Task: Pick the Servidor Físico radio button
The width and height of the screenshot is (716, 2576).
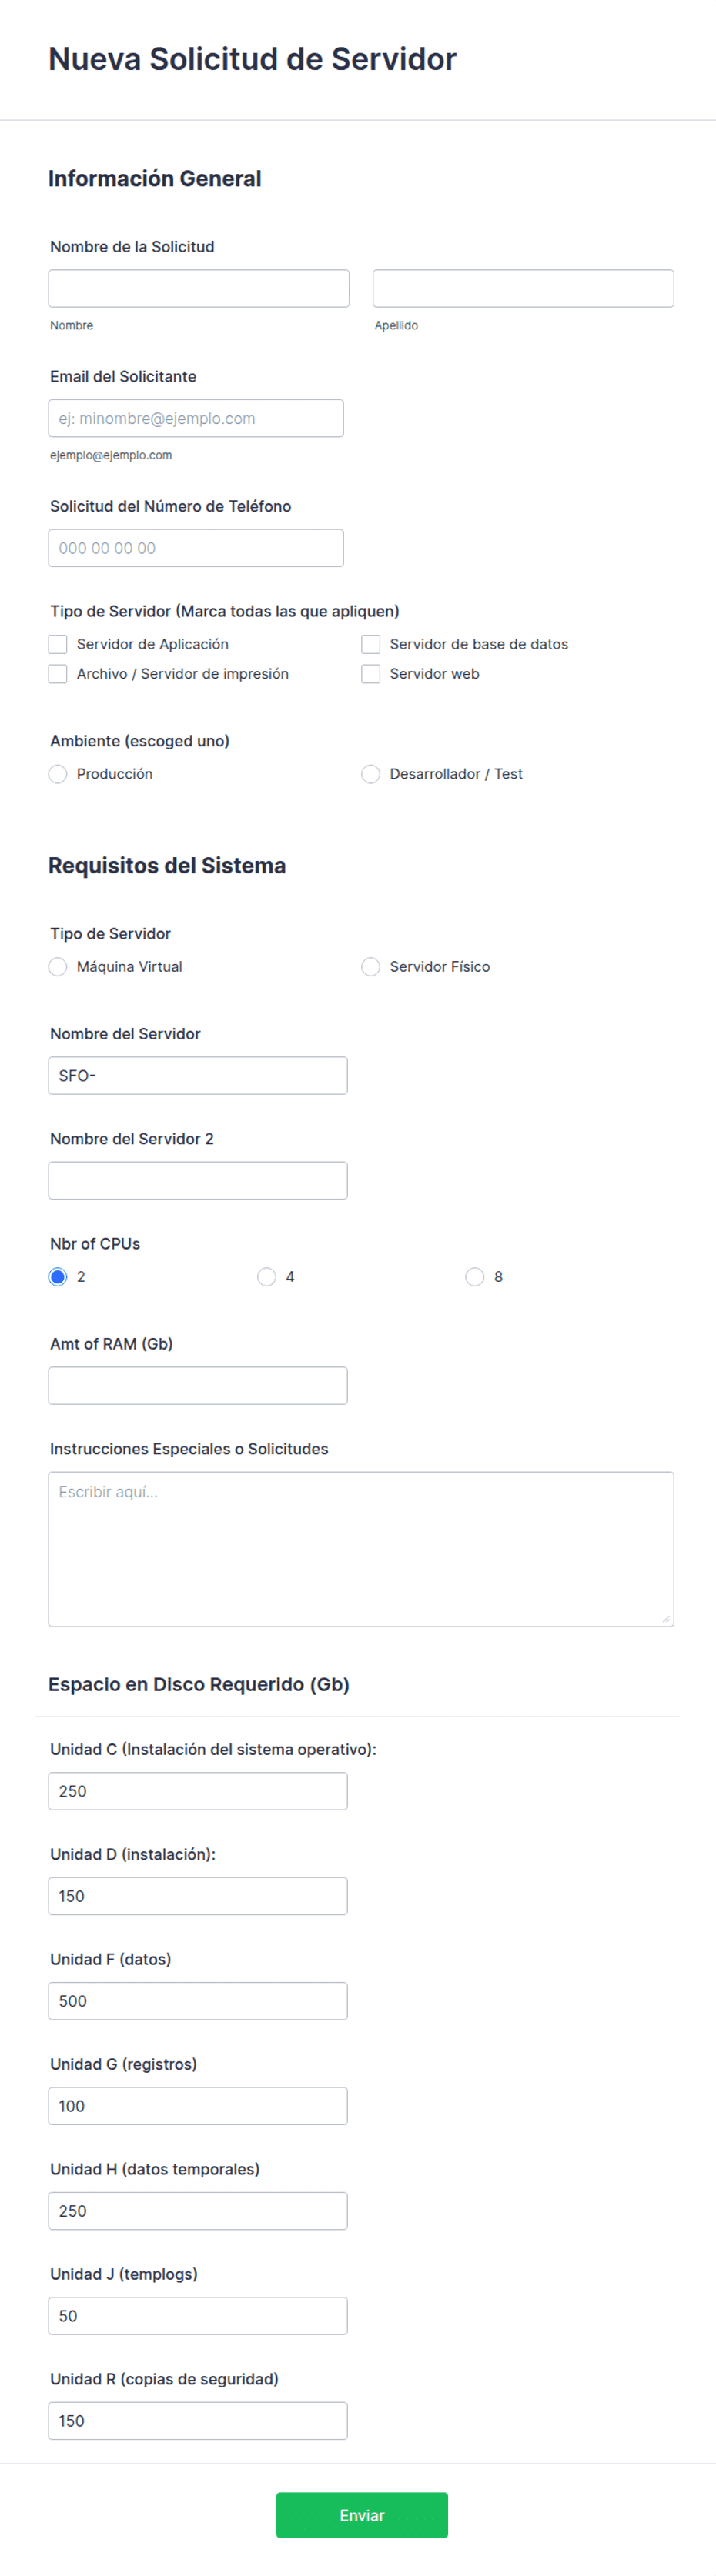Action: [x=371, y=967]
